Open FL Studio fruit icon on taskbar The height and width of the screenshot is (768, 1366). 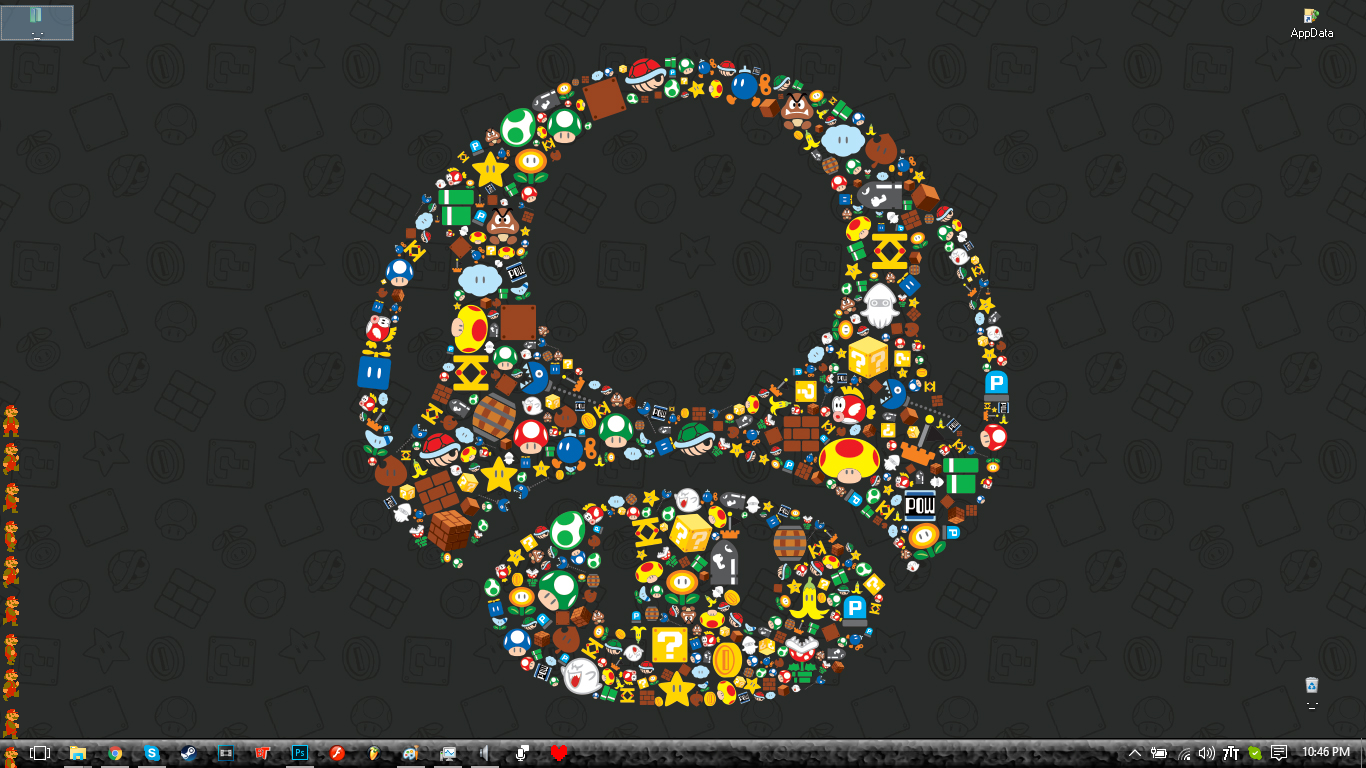tap(373, 753)
